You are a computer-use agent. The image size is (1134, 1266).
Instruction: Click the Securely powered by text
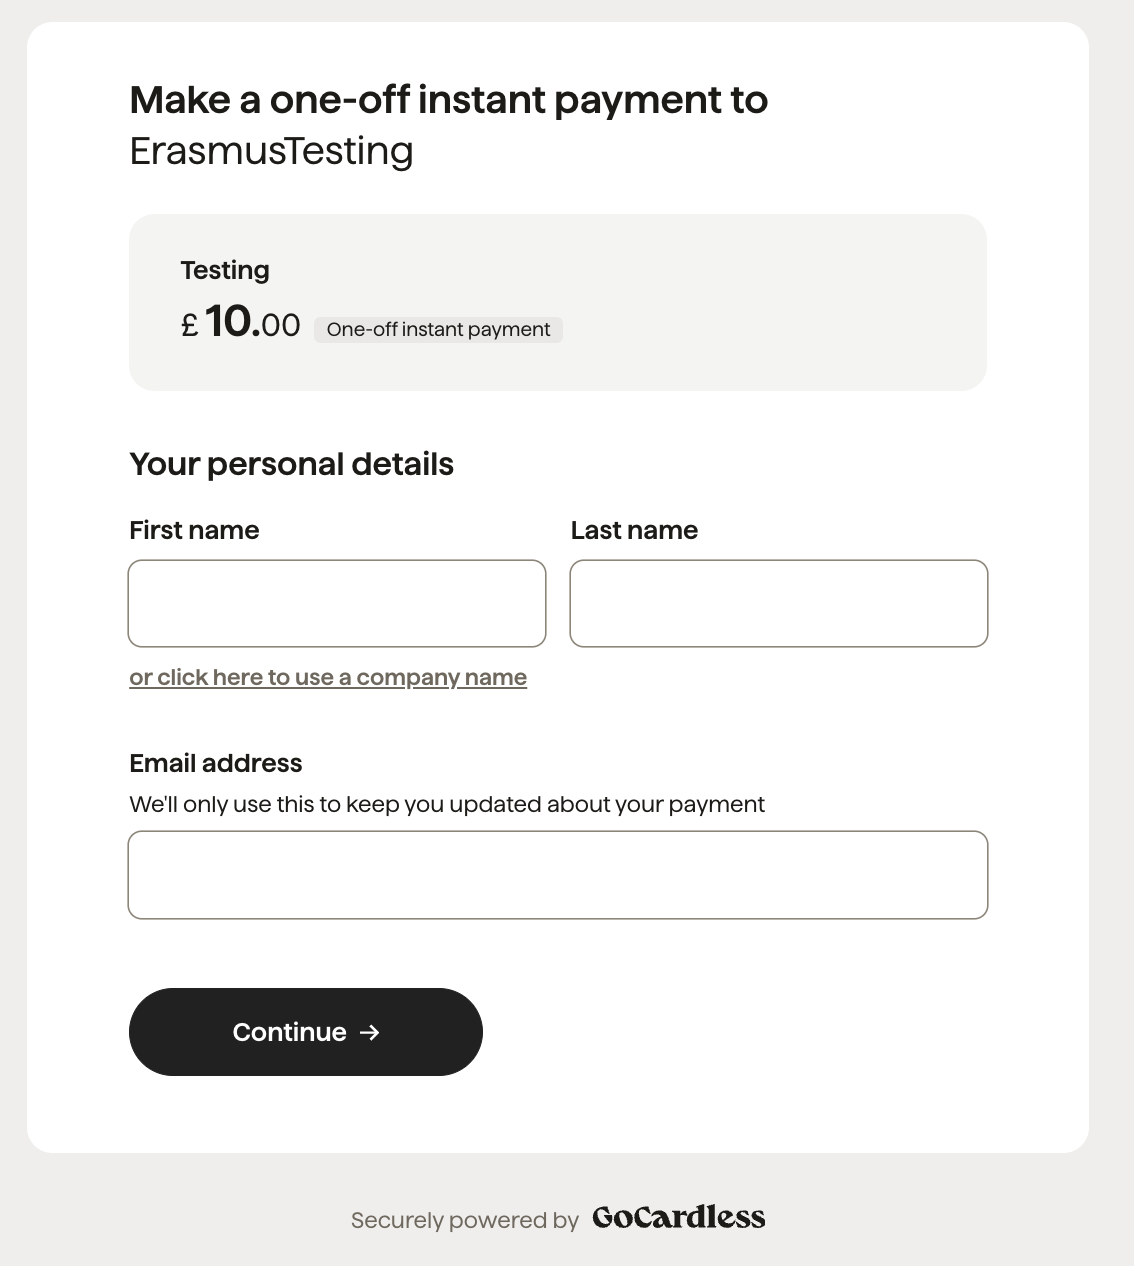[465, 1220]
